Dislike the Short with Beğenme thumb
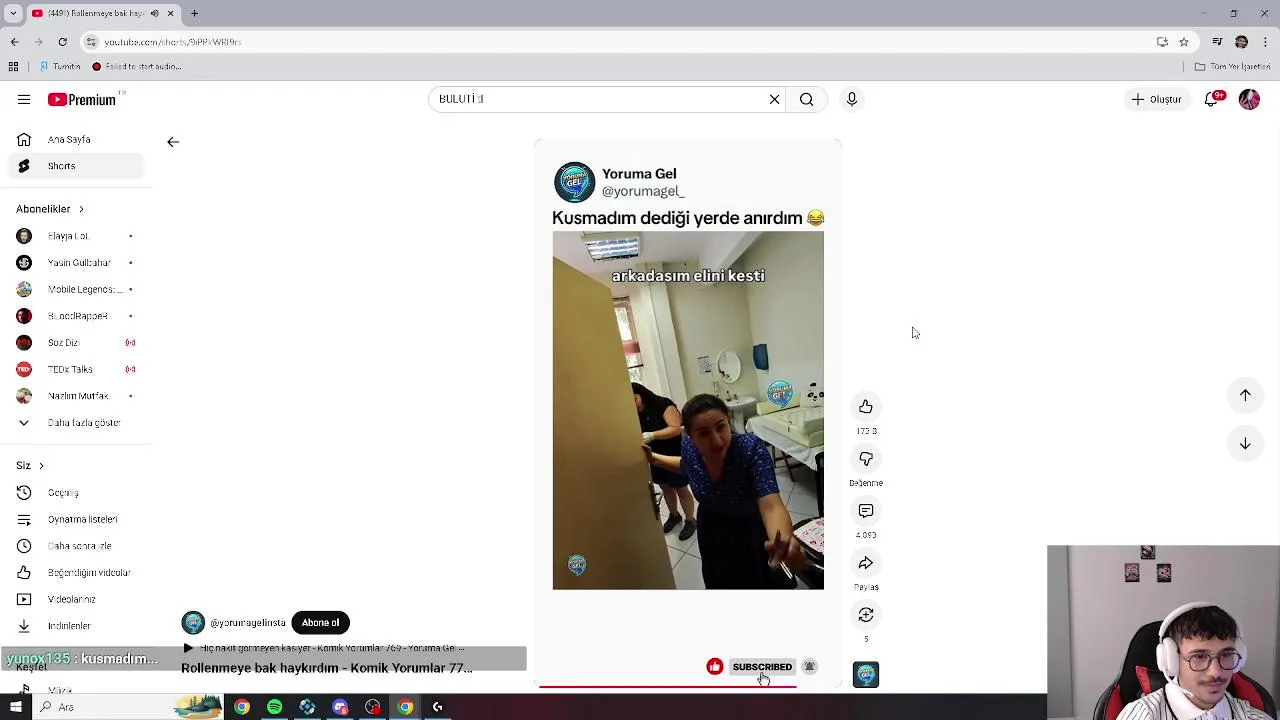Image resolution: width=1280 pixels, height=720 pixels. (866, 458)
